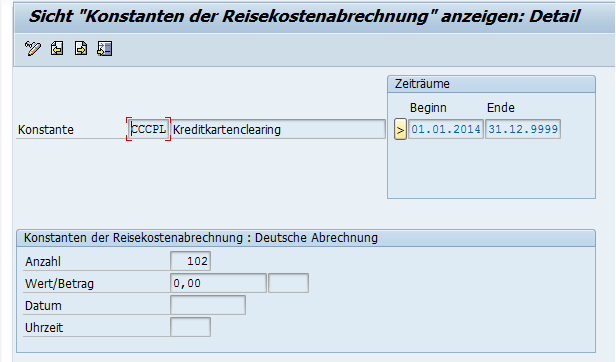
Task: Click the empty Datum field
Action: coord(208,305)
